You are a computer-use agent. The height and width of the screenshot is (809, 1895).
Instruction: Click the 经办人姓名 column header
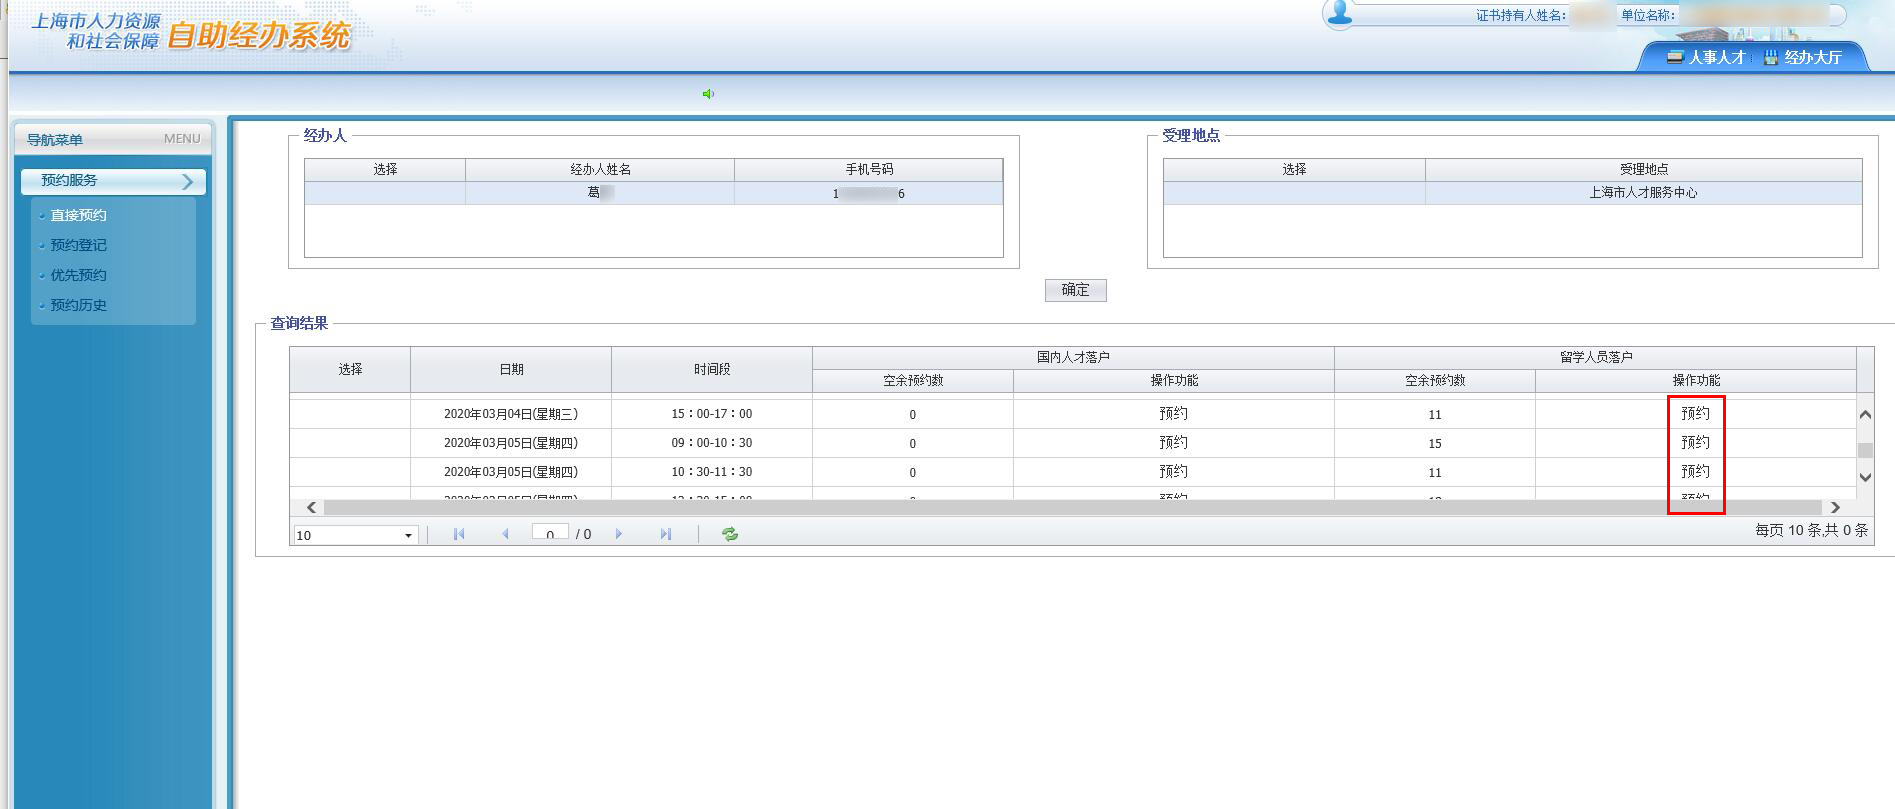[x=600, y=169]
